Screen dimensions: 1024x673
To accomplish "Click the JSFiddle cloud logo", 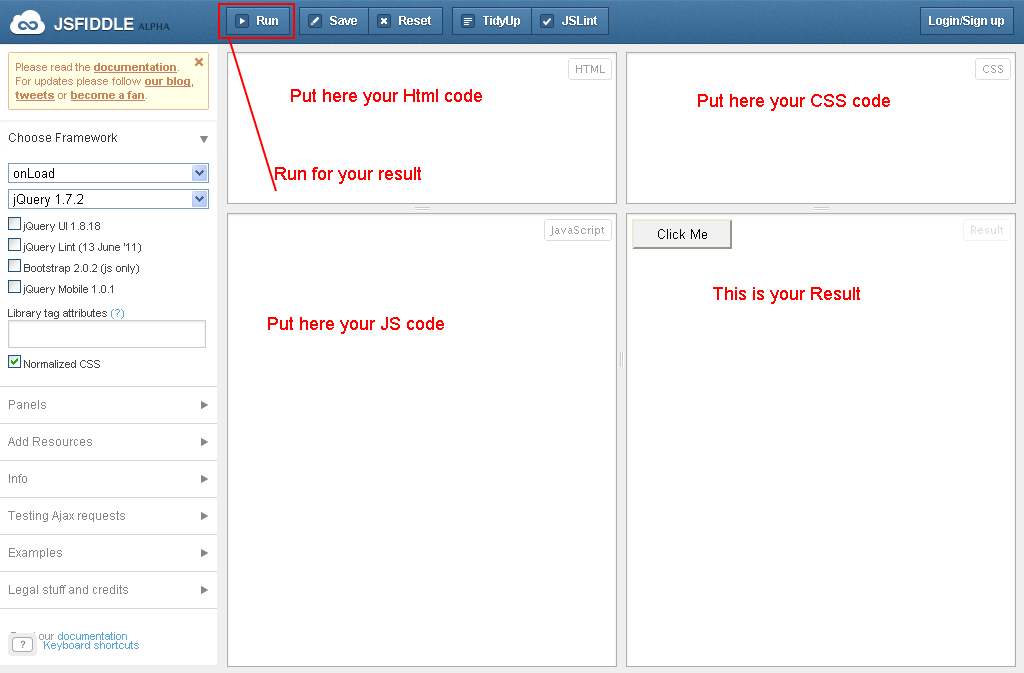I will click(x=27, y=23).
